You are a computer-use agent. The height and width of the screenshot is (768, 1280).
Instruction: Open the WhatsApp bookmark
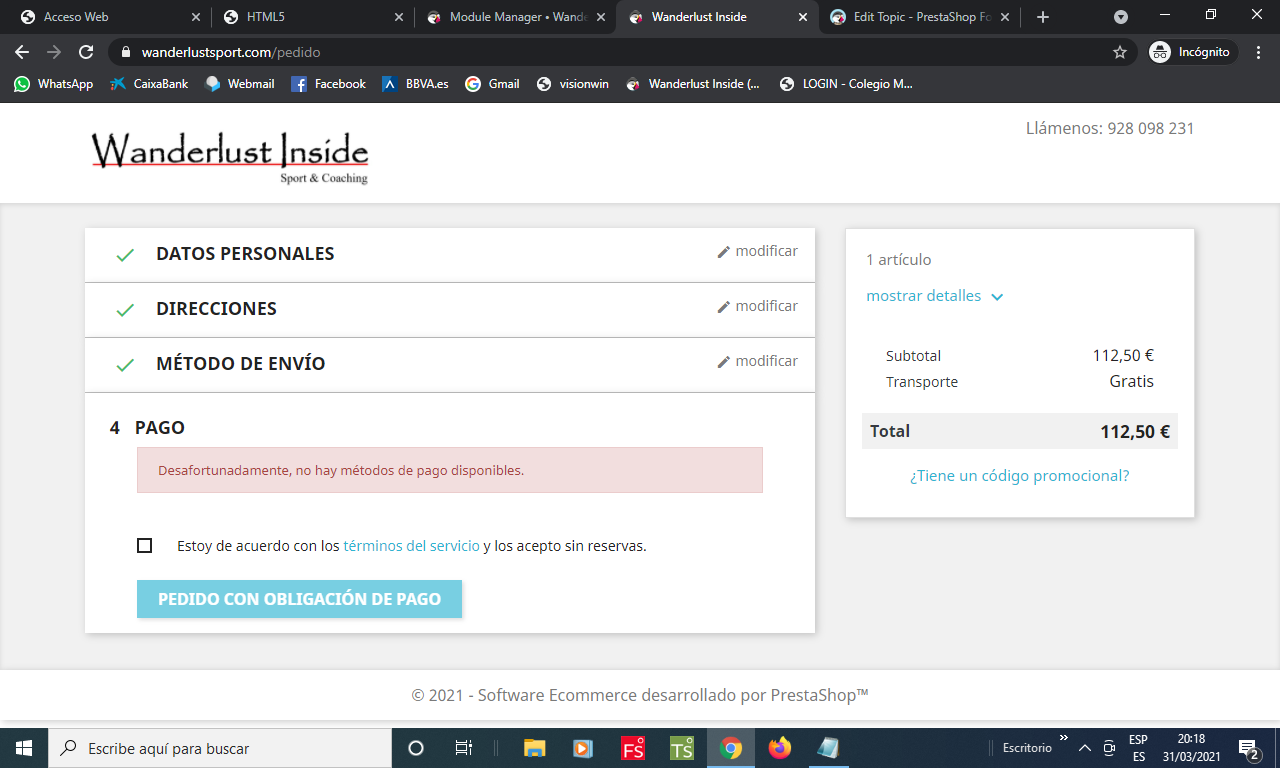pos(54,84)
